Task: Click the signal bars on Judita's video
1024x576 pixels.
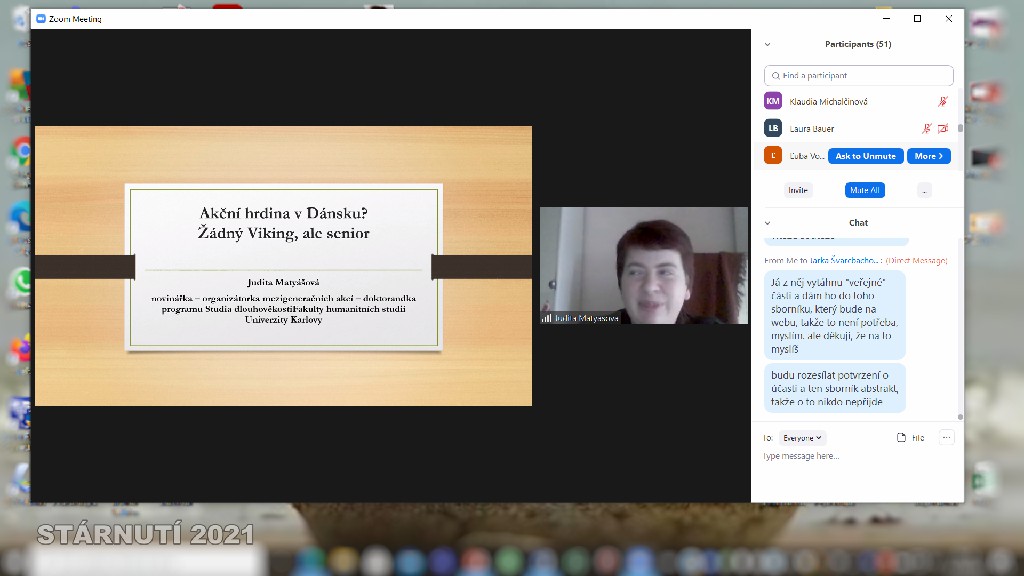Action: tap(547, 318)
